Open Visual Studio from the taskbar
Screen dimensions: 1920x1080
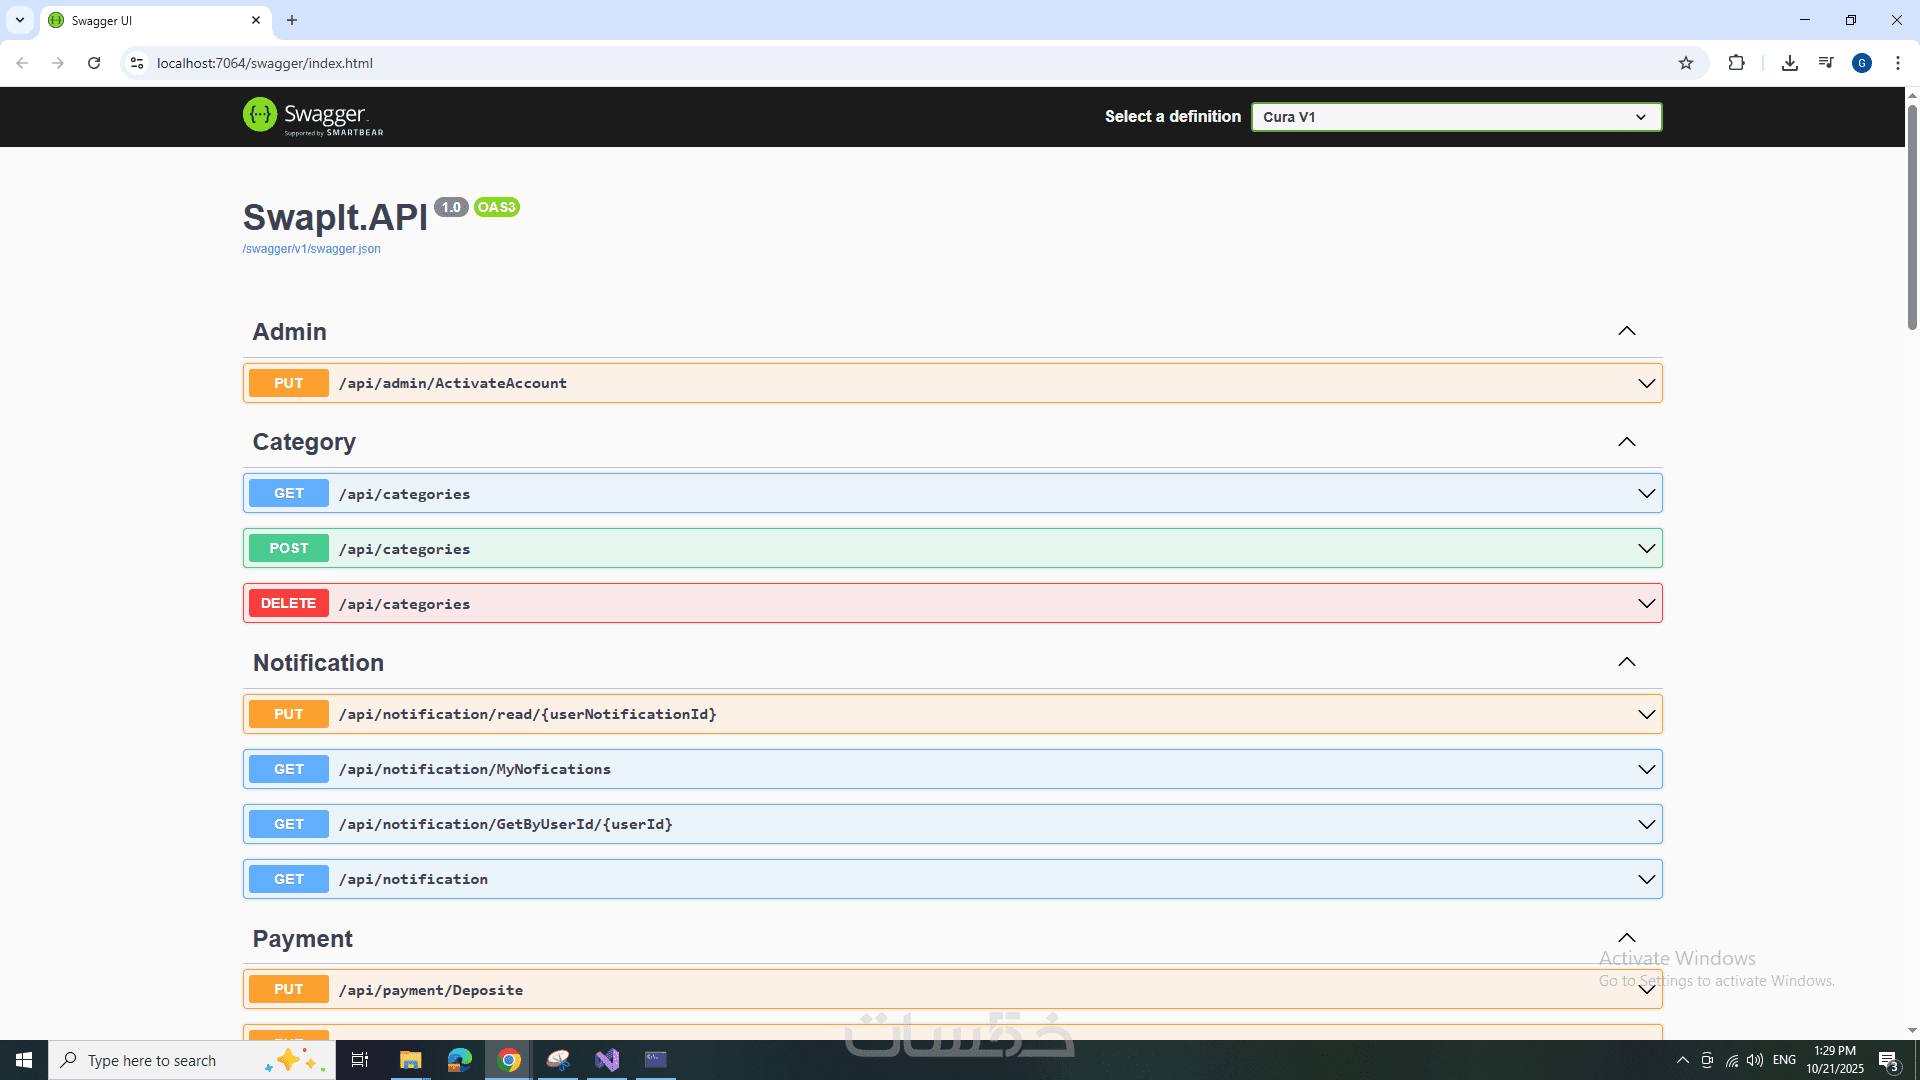click(x=607, y=1060)
